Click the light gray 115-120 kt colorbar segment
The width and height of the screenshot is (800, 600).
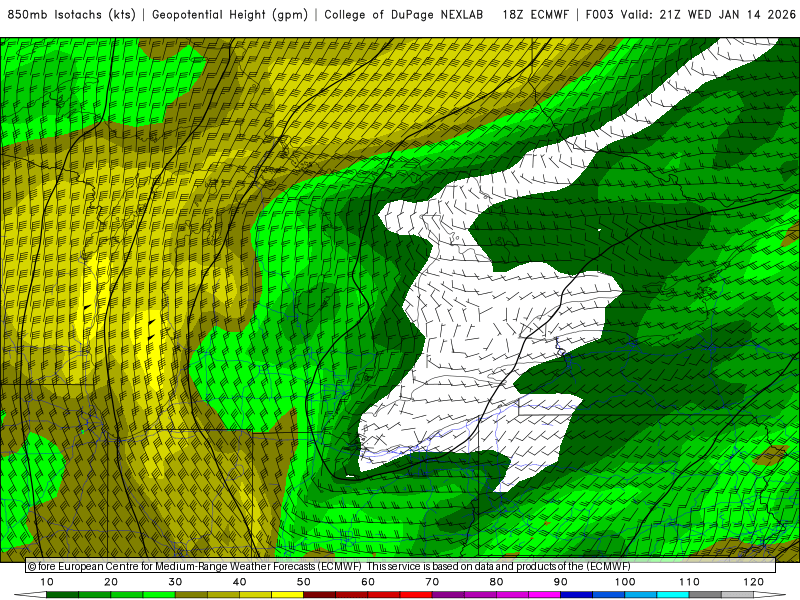click(737, 595)
